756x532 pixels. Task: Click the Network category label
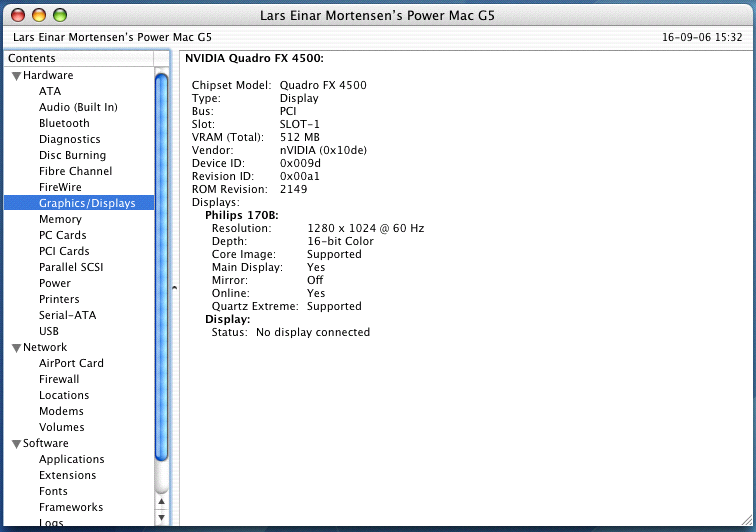click(45, 347)
